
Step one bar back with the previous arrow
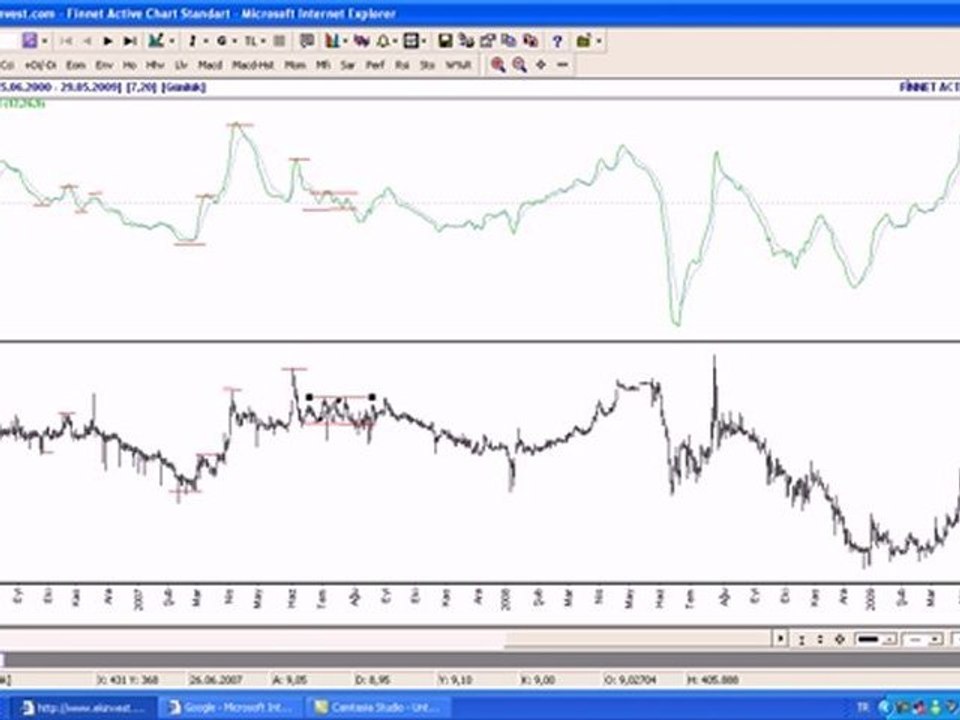(87, 41)
